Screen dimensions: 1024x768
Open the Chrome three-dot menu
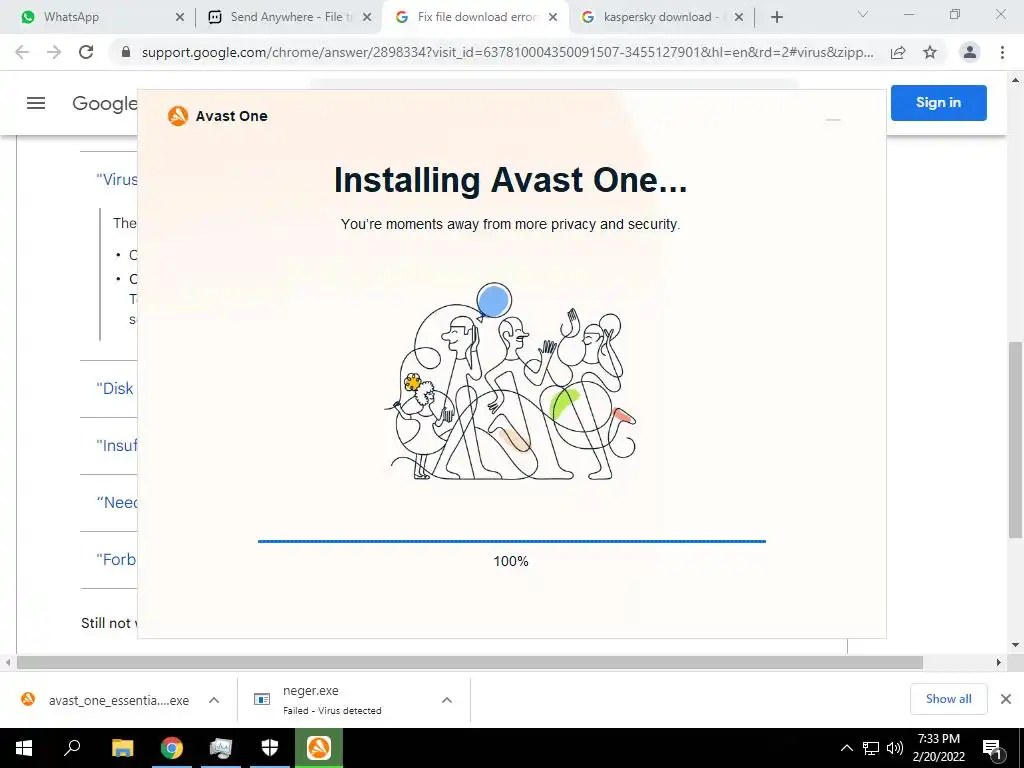point(1002,52)
